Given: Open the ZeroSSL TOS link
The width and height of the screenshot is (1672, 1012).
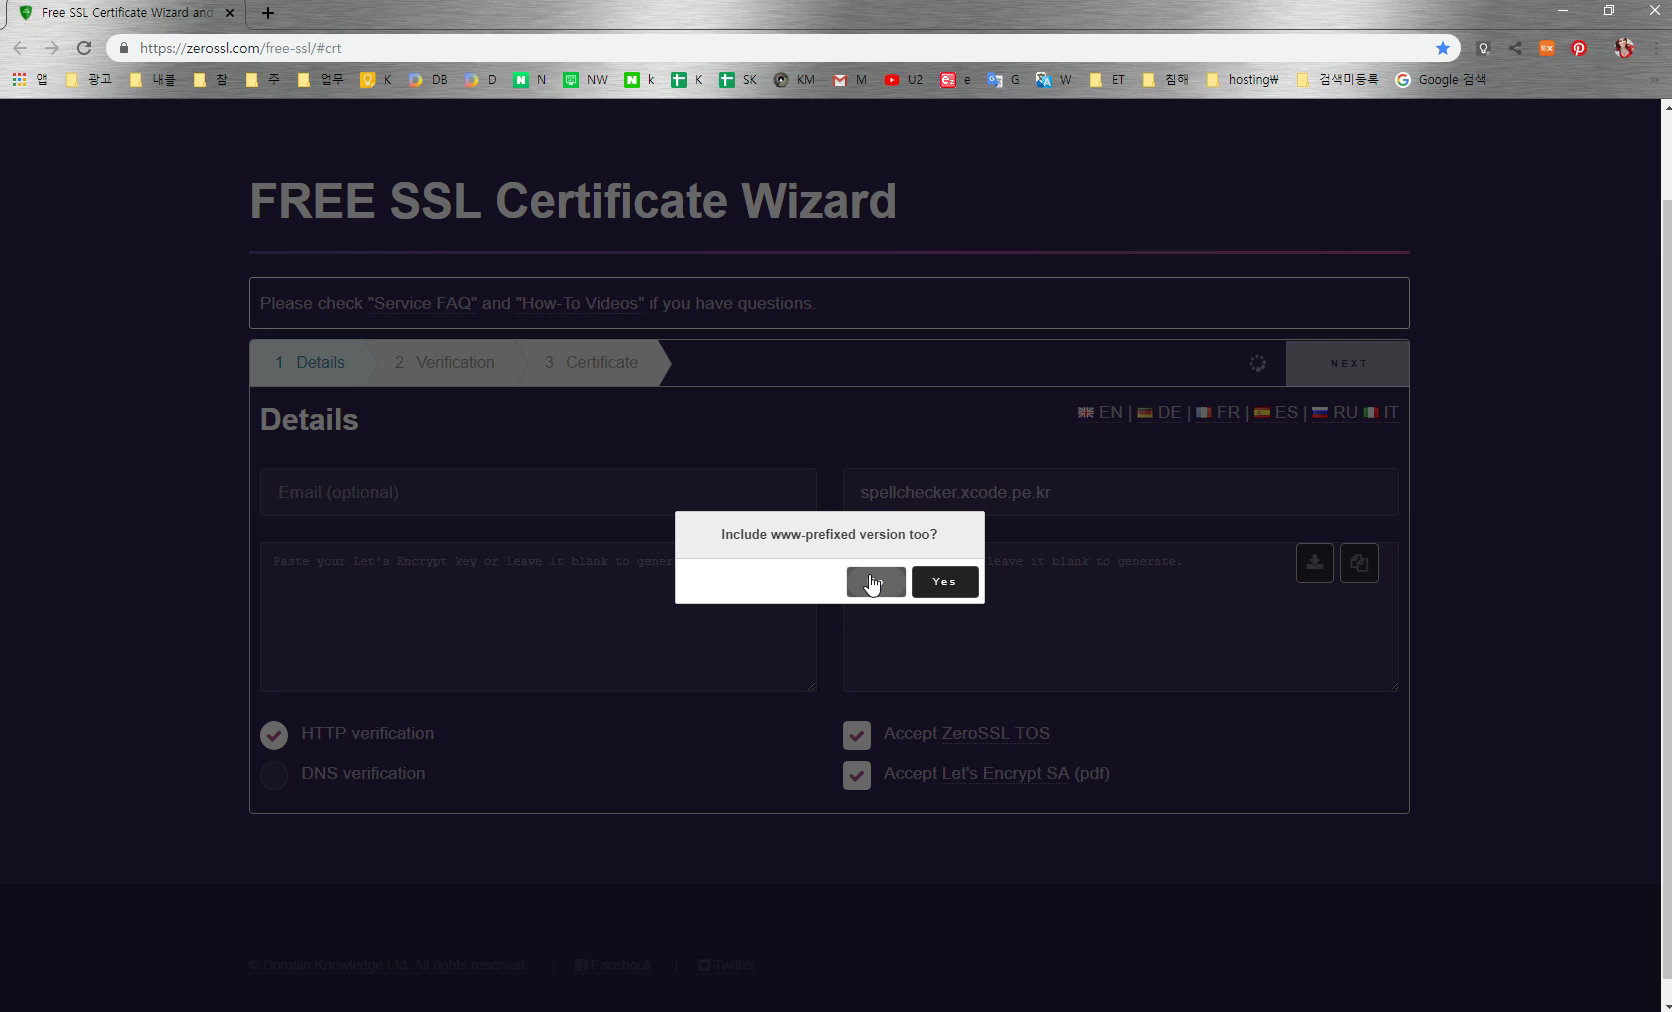Looking at the screenshot, I should 995,733.
